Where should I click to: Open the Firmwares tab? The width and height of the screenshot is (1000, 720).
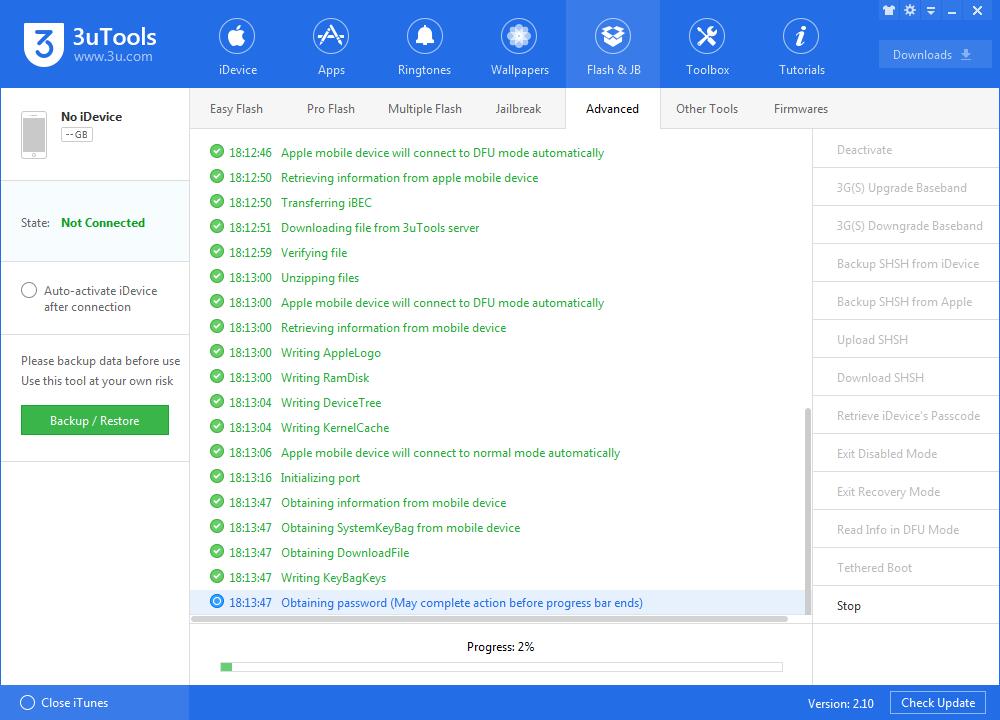point(800,109)
